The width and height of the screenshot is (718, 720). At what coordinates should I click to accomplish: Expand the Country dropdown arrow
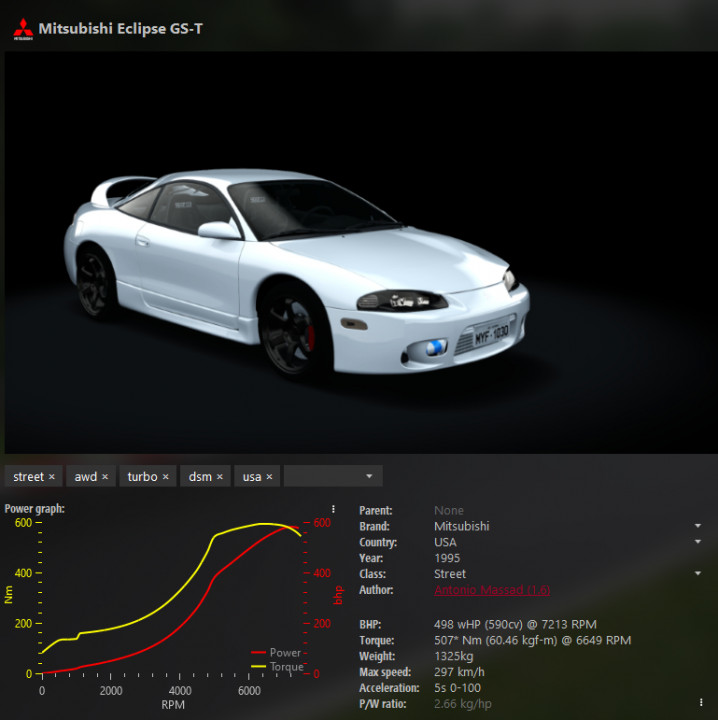(x=698, y=542)
